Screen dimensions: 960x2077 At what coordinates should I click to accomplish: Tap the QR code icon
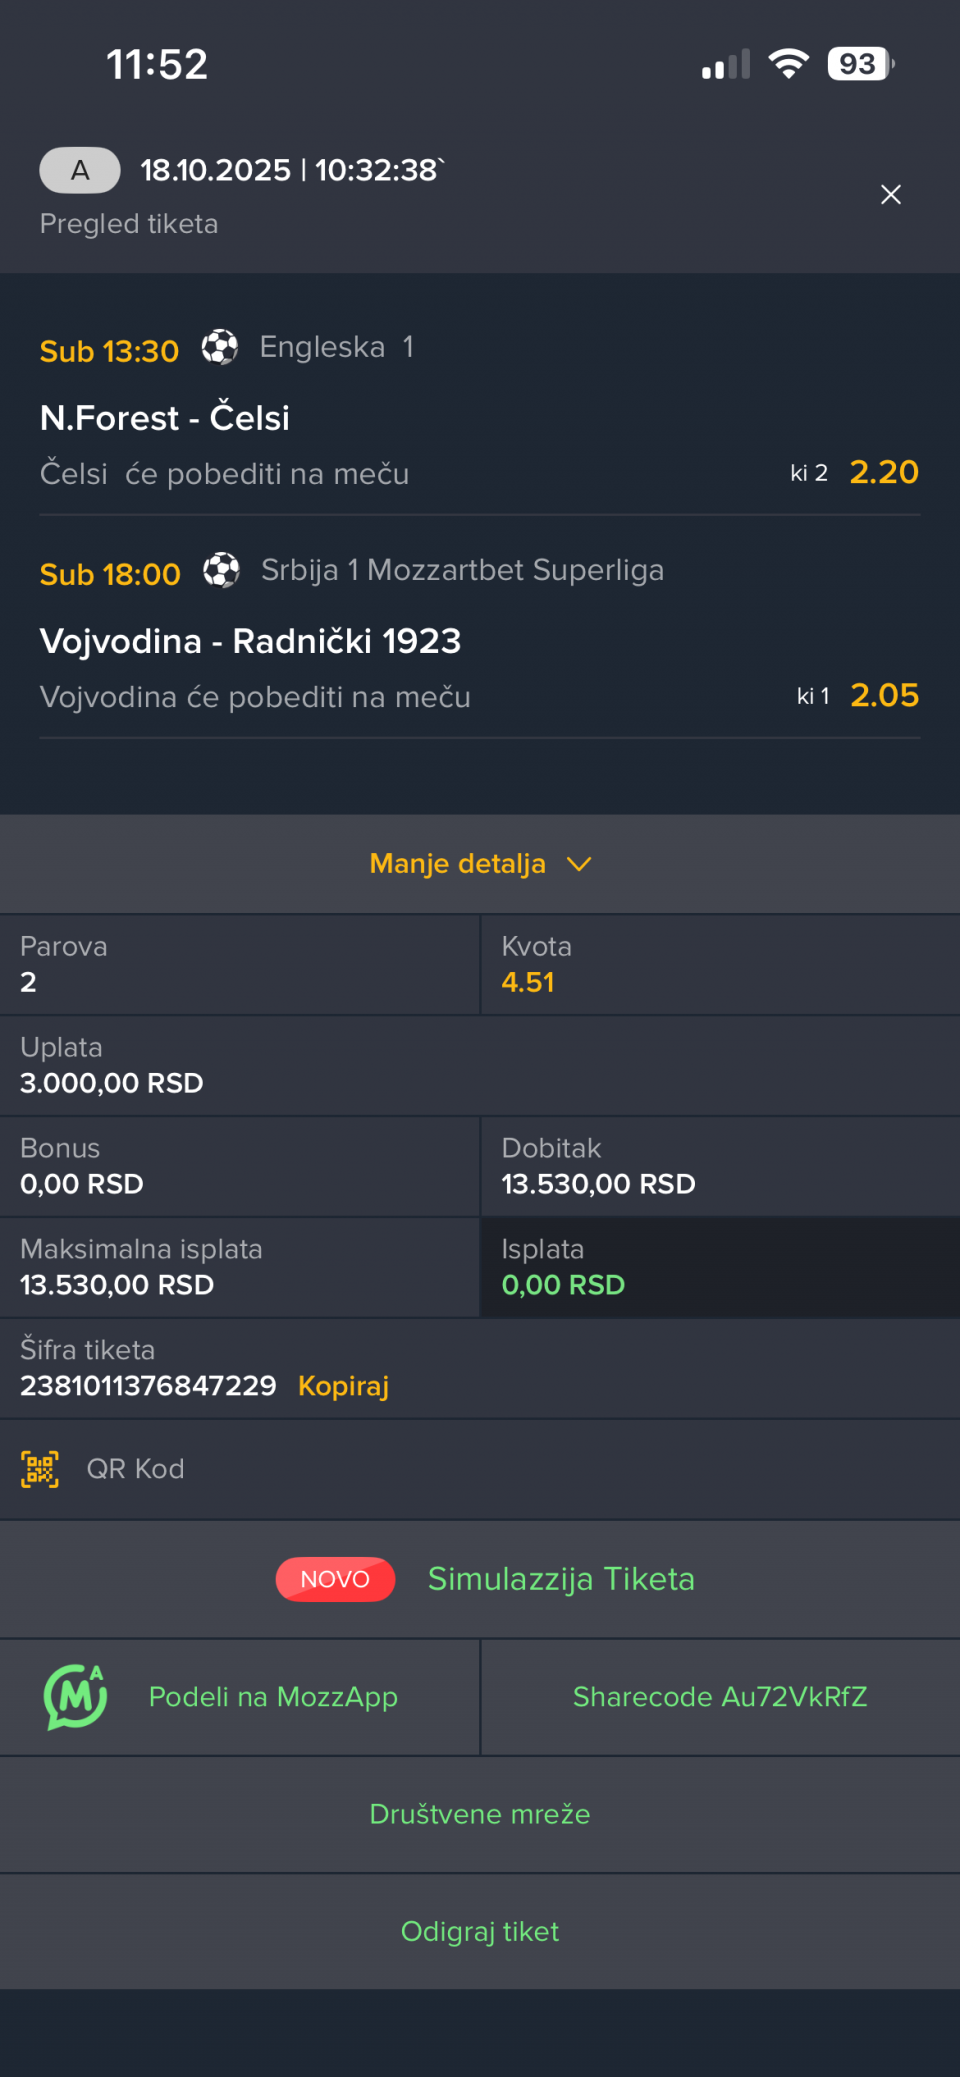tap(40, 1469)
